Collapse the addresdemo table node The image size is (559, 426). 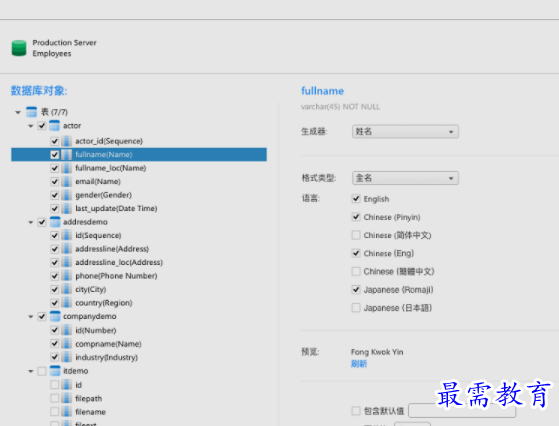point(31,223)
